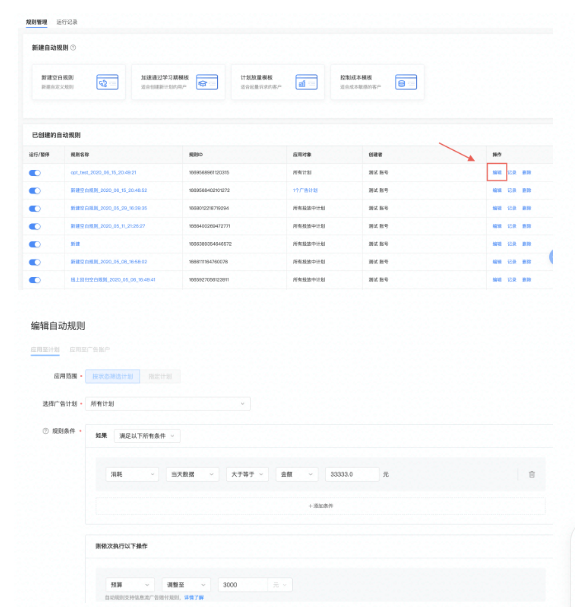Open the 预算 action dropdown
Viewport: 584px width, 613px height.
point(130,584)
